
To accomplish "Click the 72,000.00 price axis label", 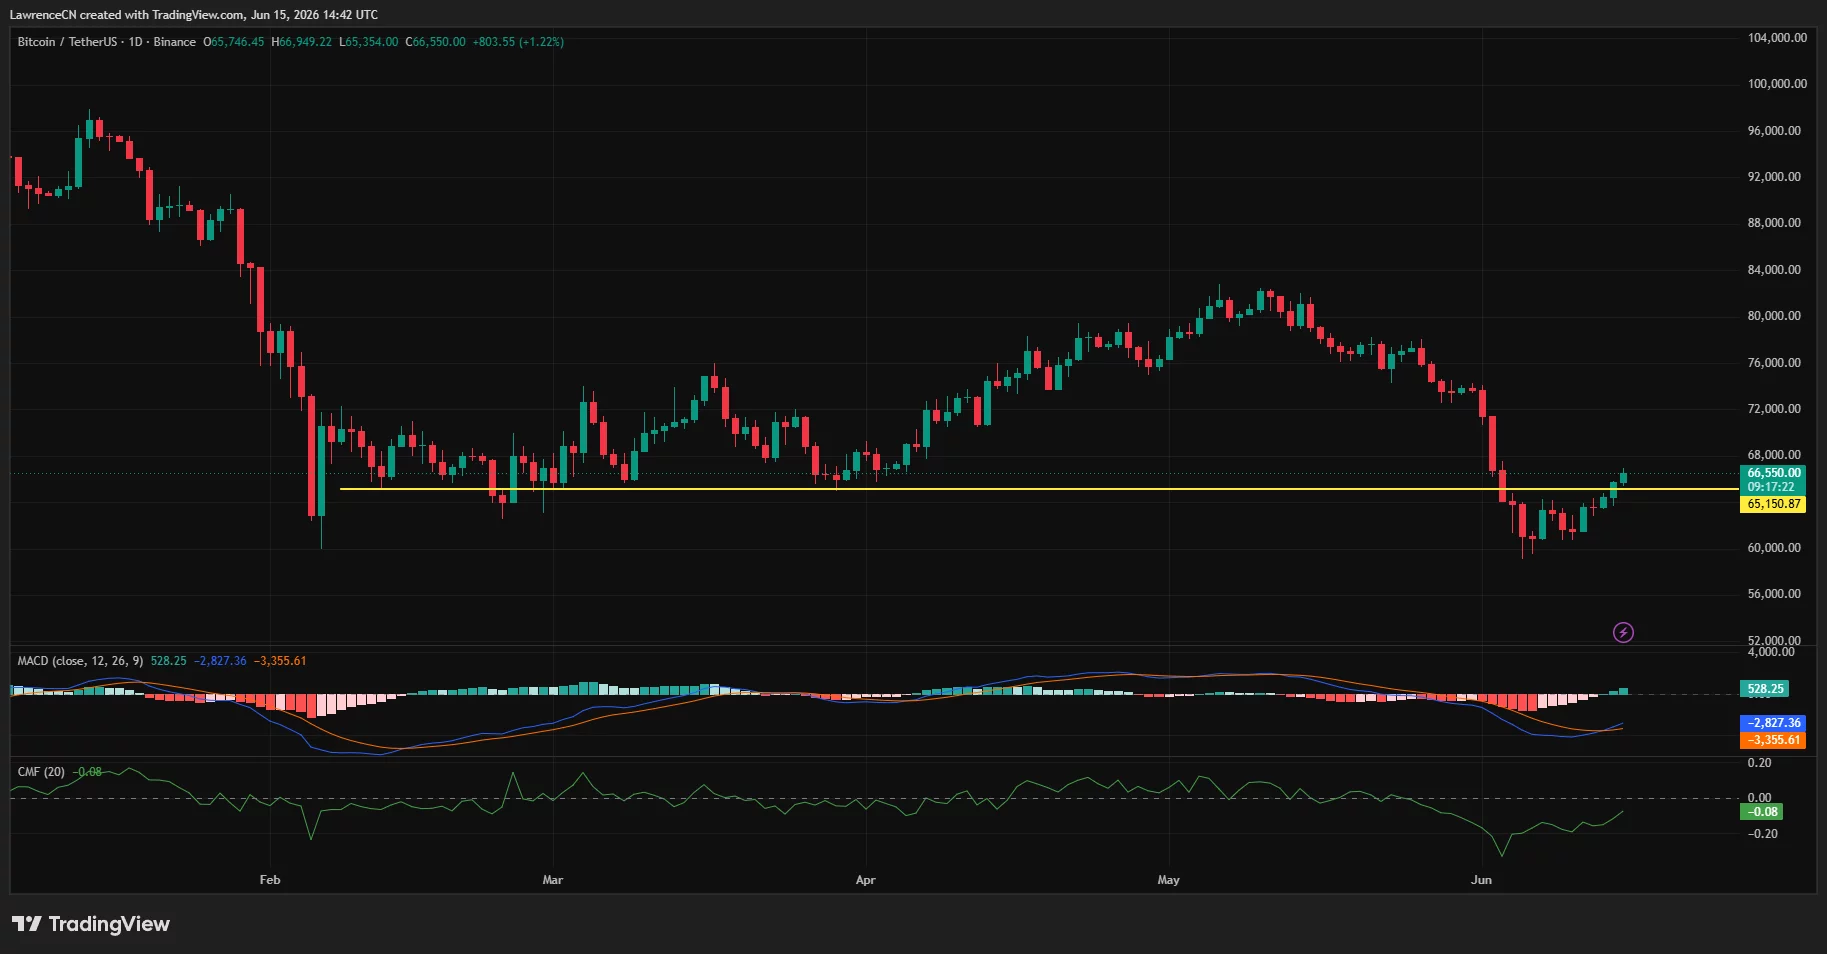I will [x=1774, y=409].
